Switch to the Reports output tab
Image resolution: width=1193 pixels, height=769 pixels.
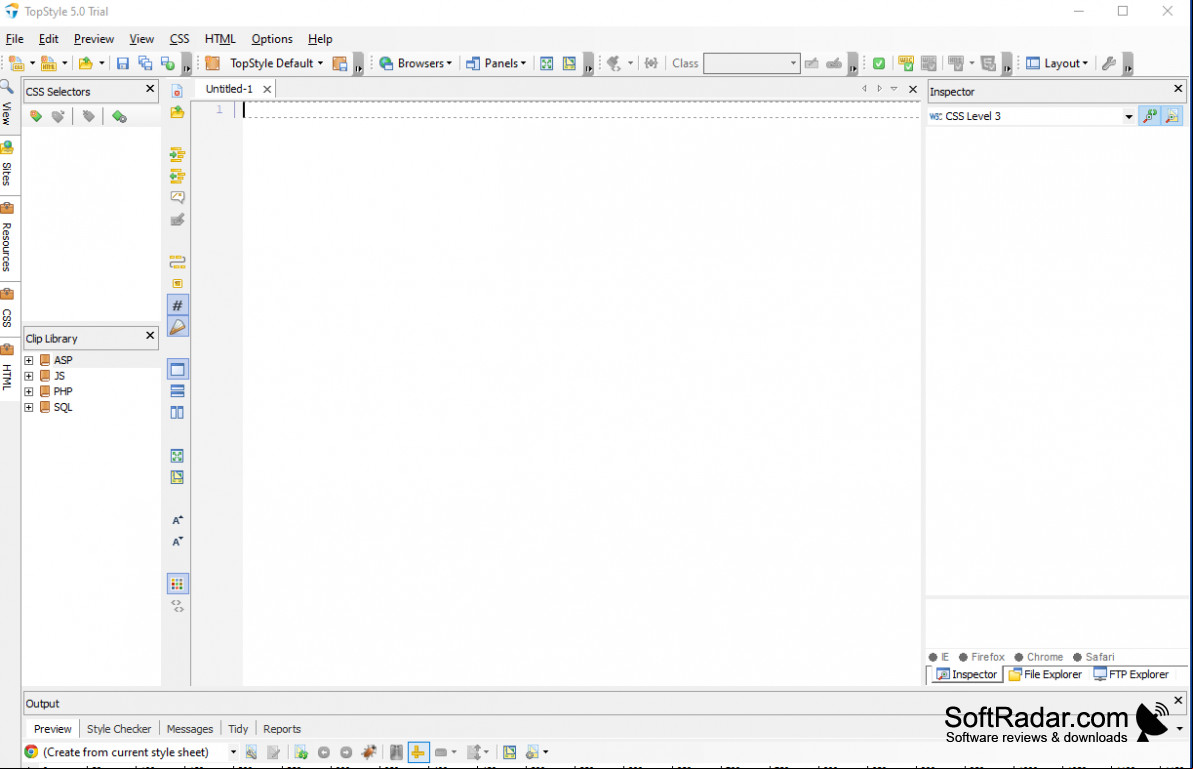(282, 729)
